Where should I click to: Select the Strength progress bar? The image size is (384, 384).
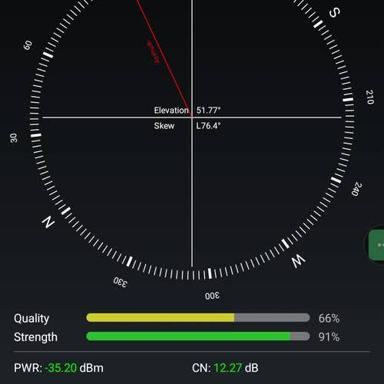tap(198, 336)
